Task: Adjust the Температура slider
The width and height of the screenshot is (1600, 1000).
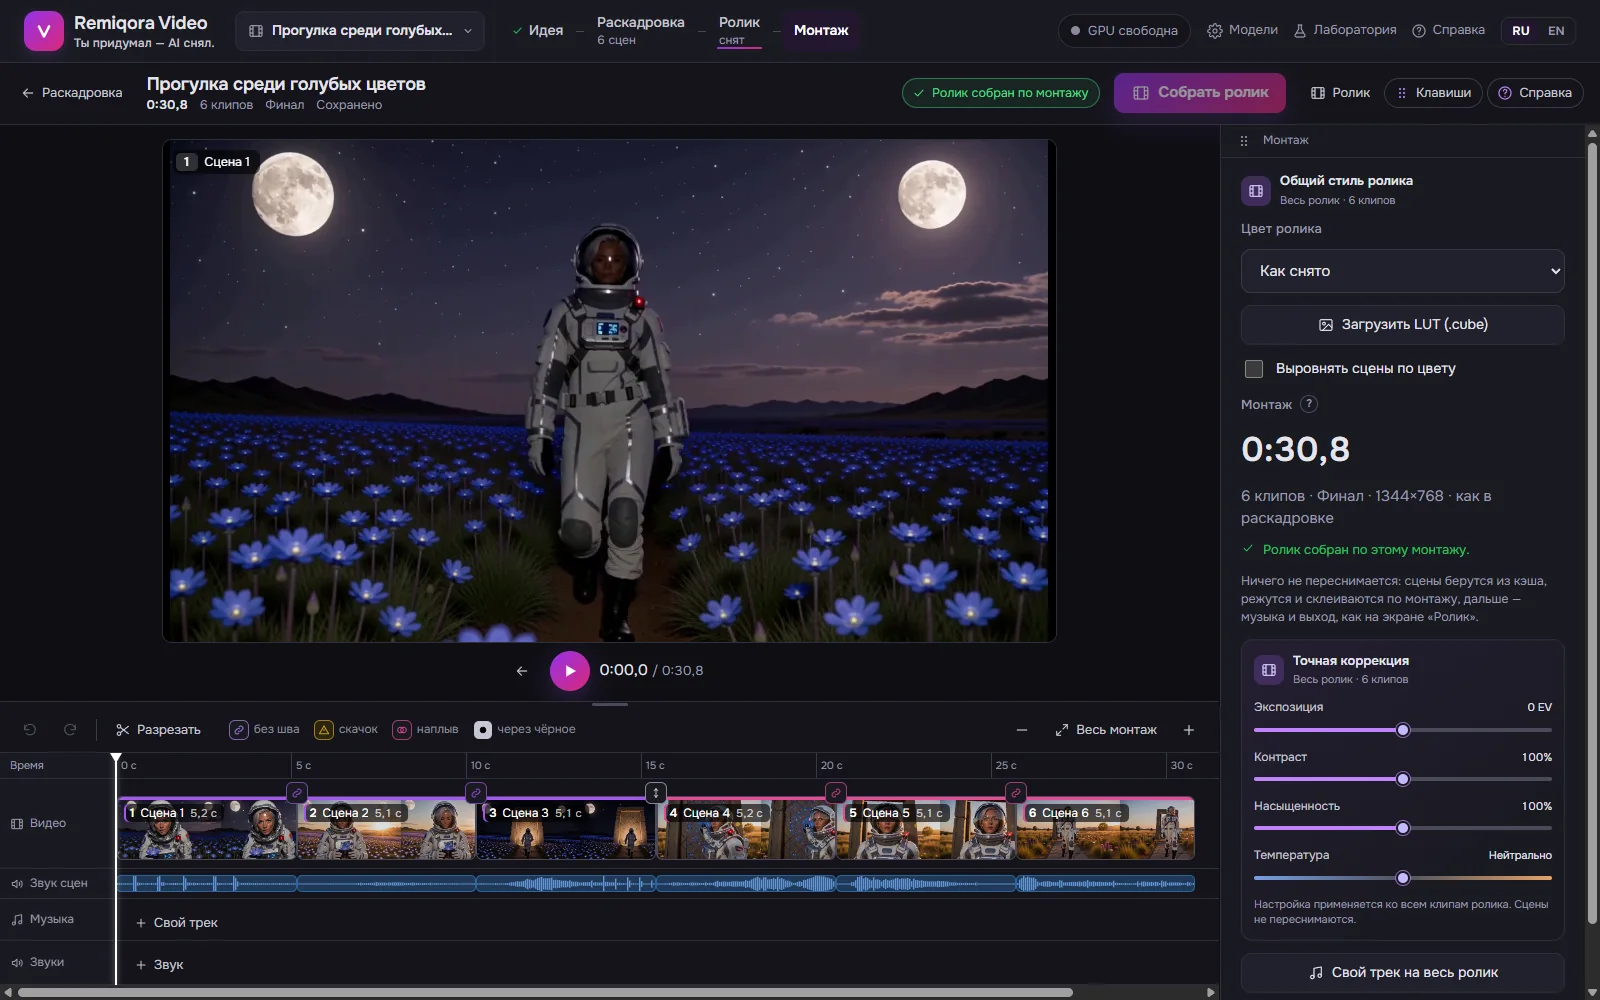Action: [1402, 878]
